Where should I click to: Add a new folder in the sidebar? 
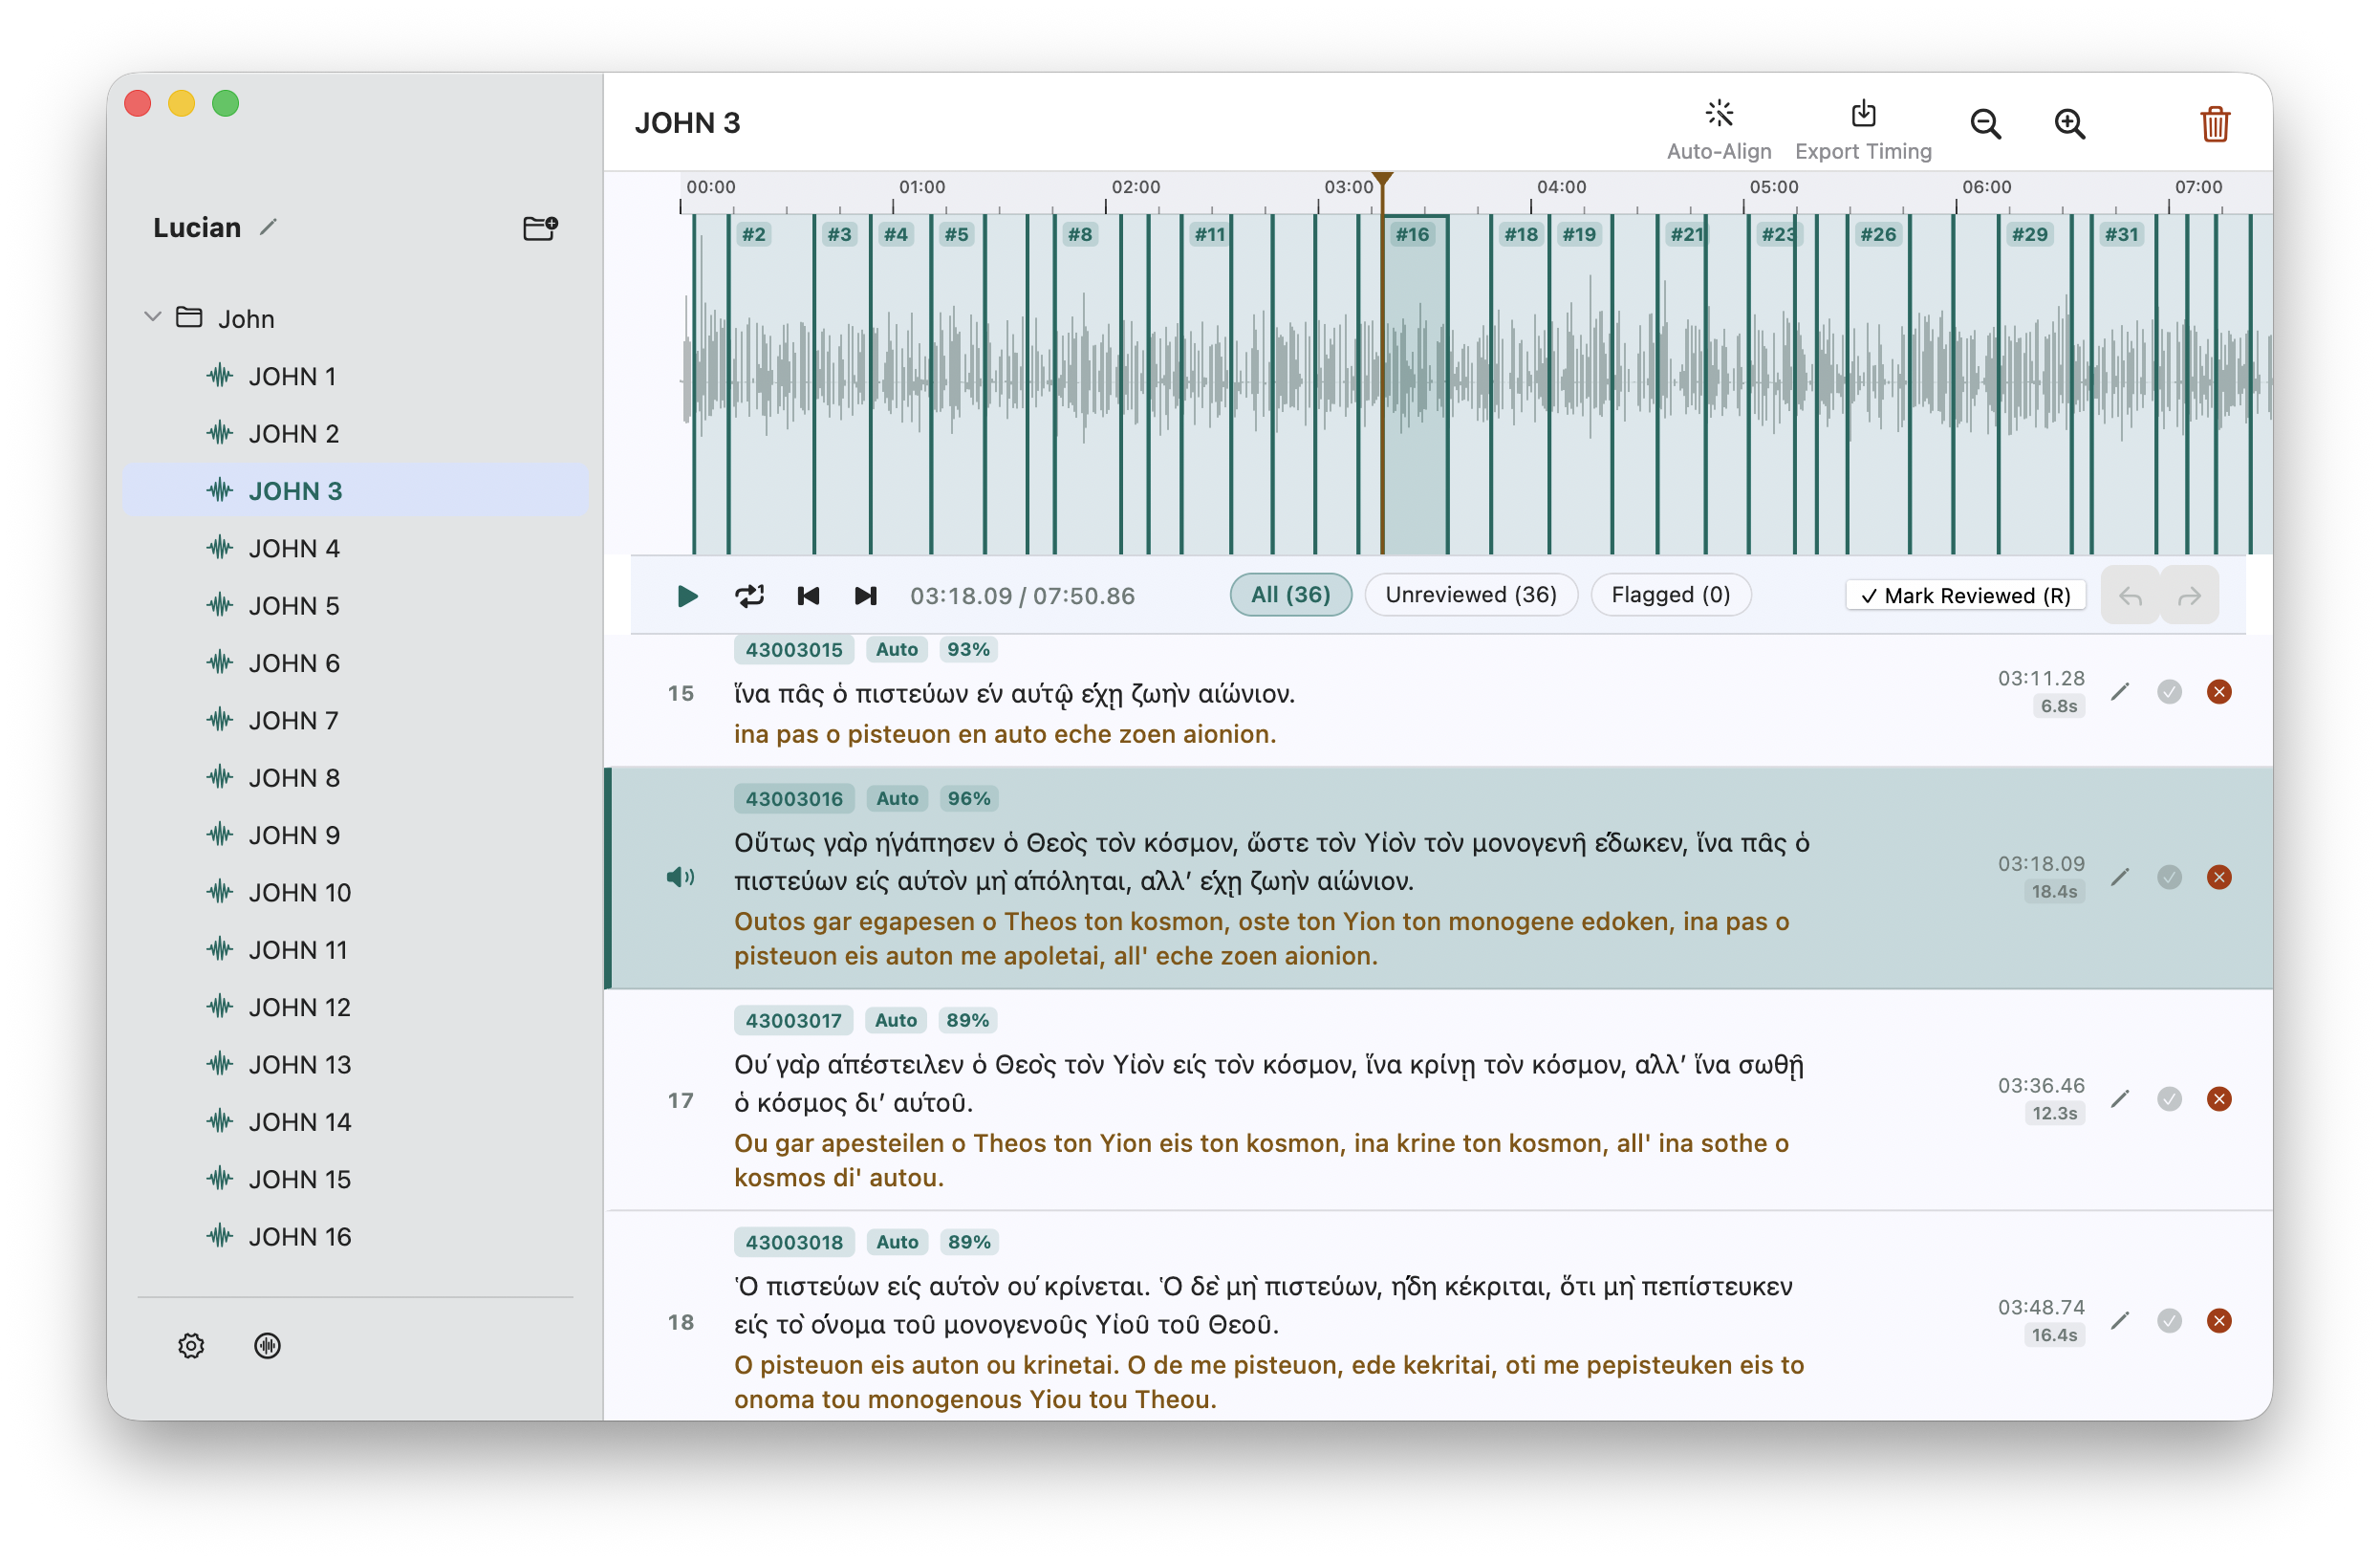[x=540, y=228]
